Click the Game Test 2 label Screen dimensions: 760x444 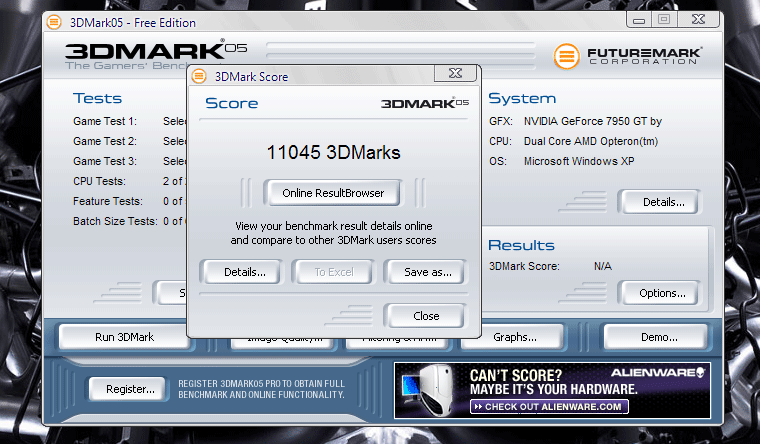[x=105, y=141]
